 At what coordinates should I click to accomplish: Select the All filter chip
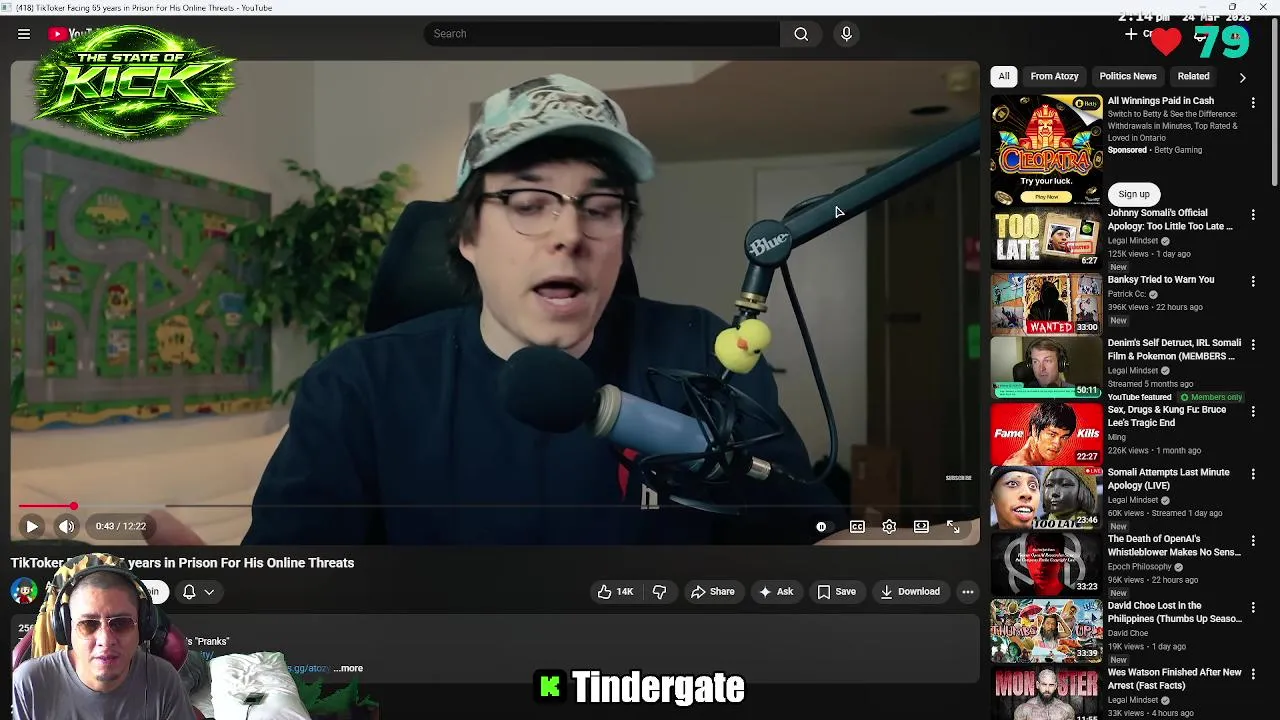1003,76
